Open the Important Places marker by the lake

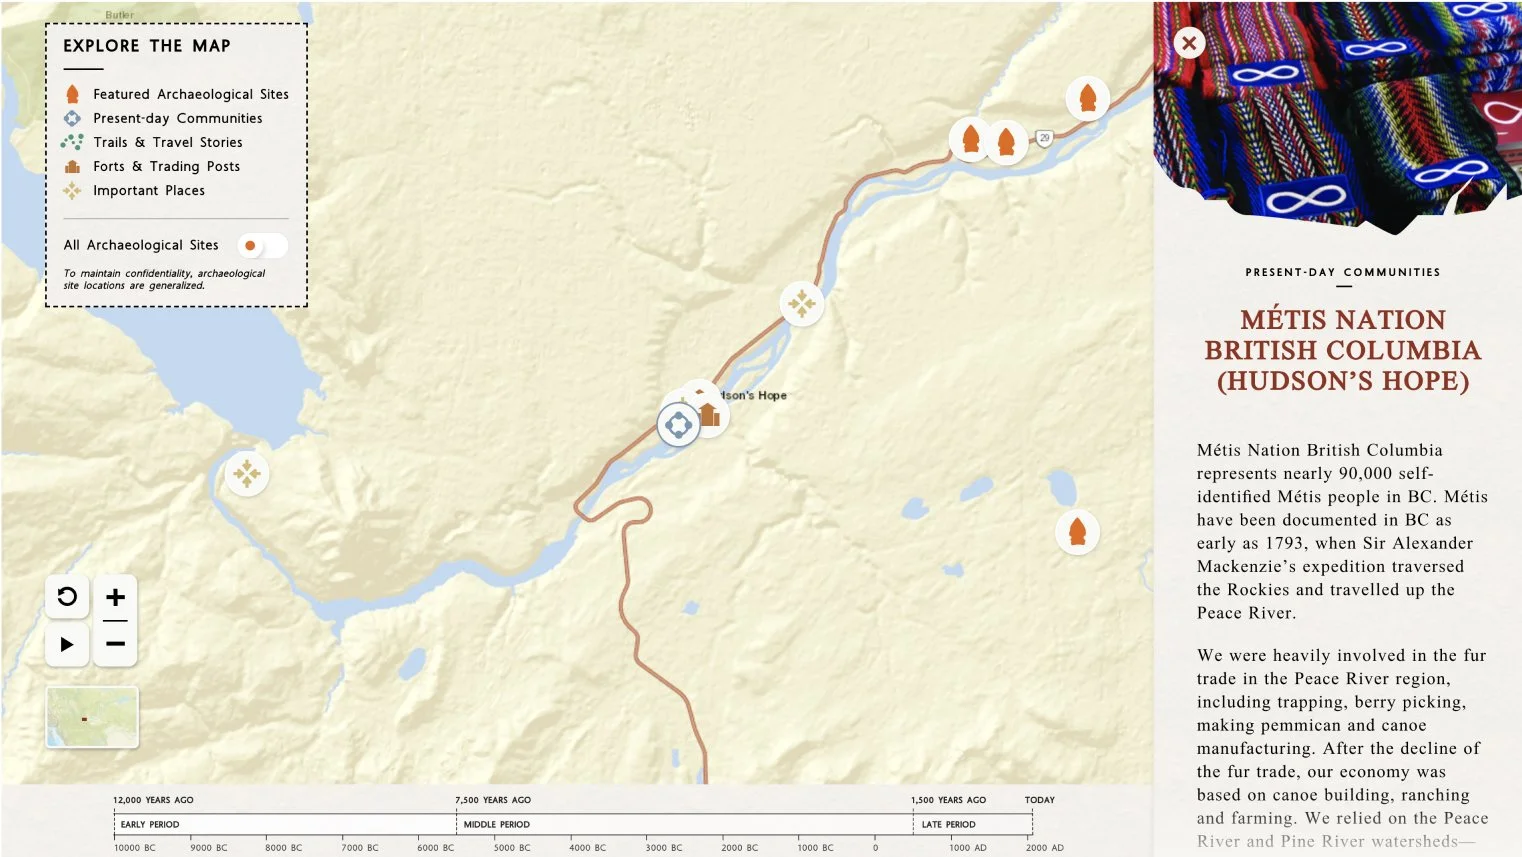247,473
